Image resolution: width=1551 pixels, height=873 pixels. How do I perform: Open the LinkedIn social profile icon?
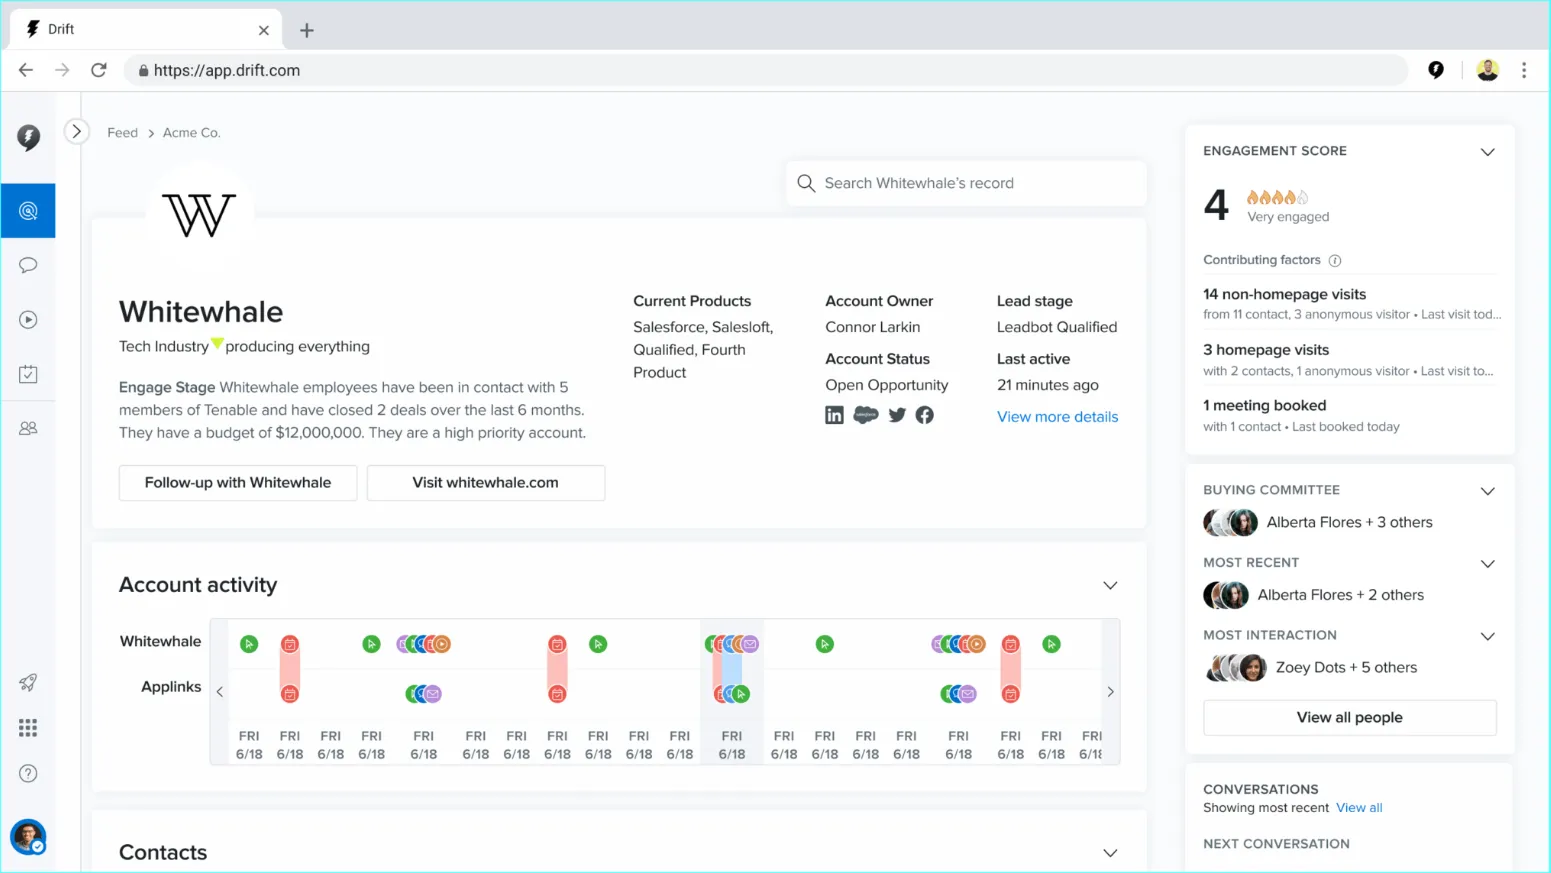point(834,415)
